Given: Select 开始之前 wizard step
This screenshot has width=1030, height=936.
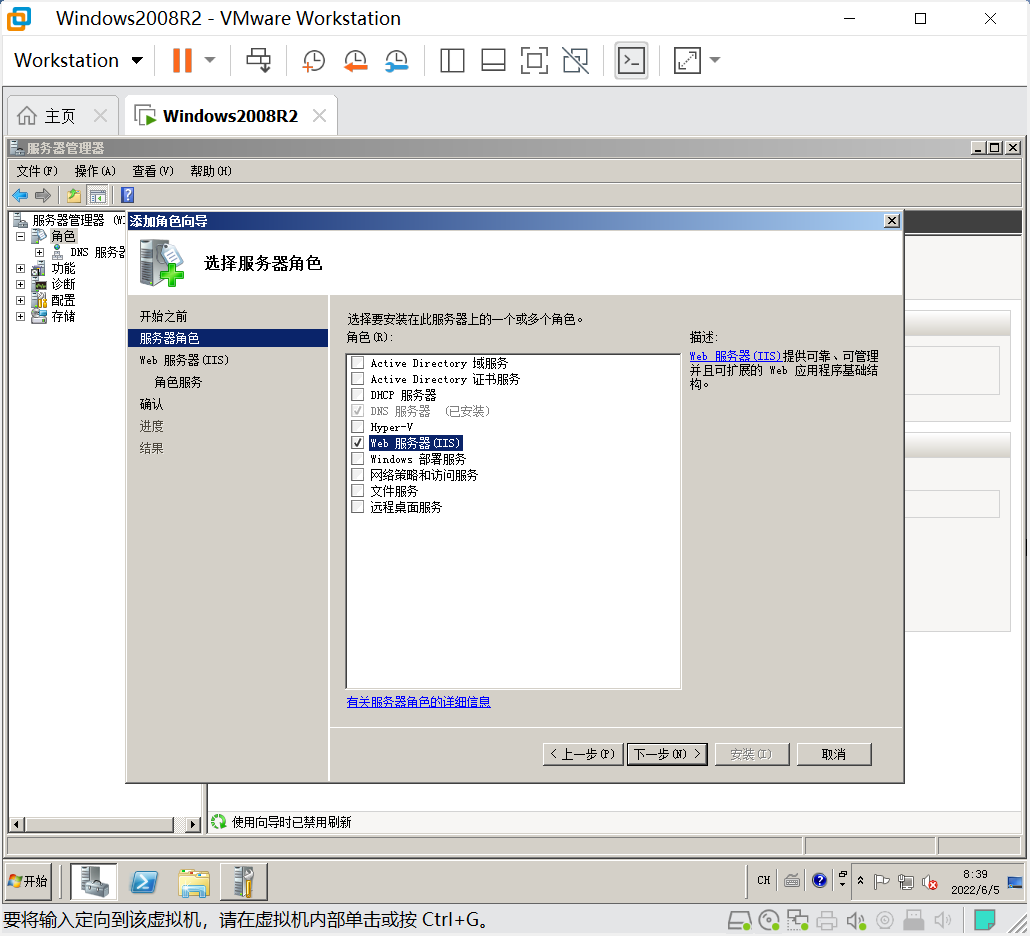Looking at the screenshot, I should (164, 317).
